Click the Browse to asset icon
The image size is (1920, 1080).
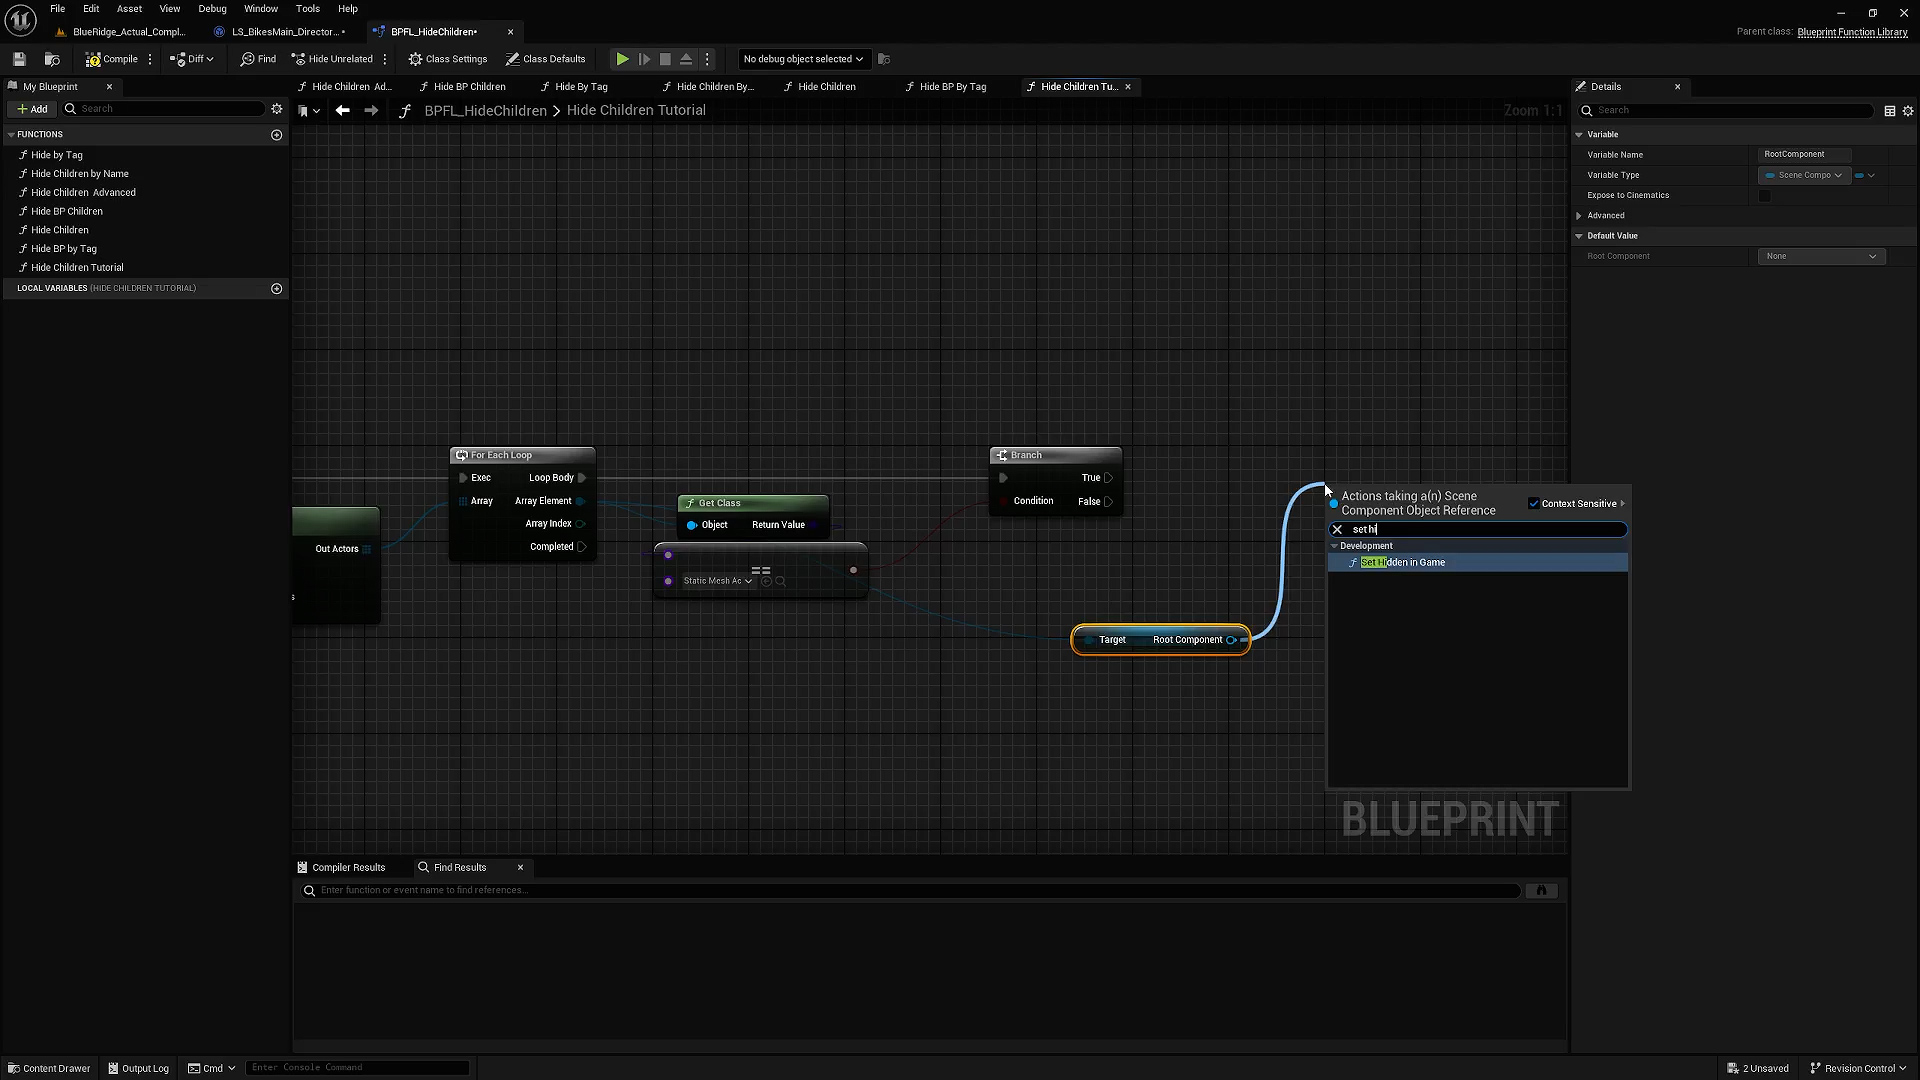[52, 59]
